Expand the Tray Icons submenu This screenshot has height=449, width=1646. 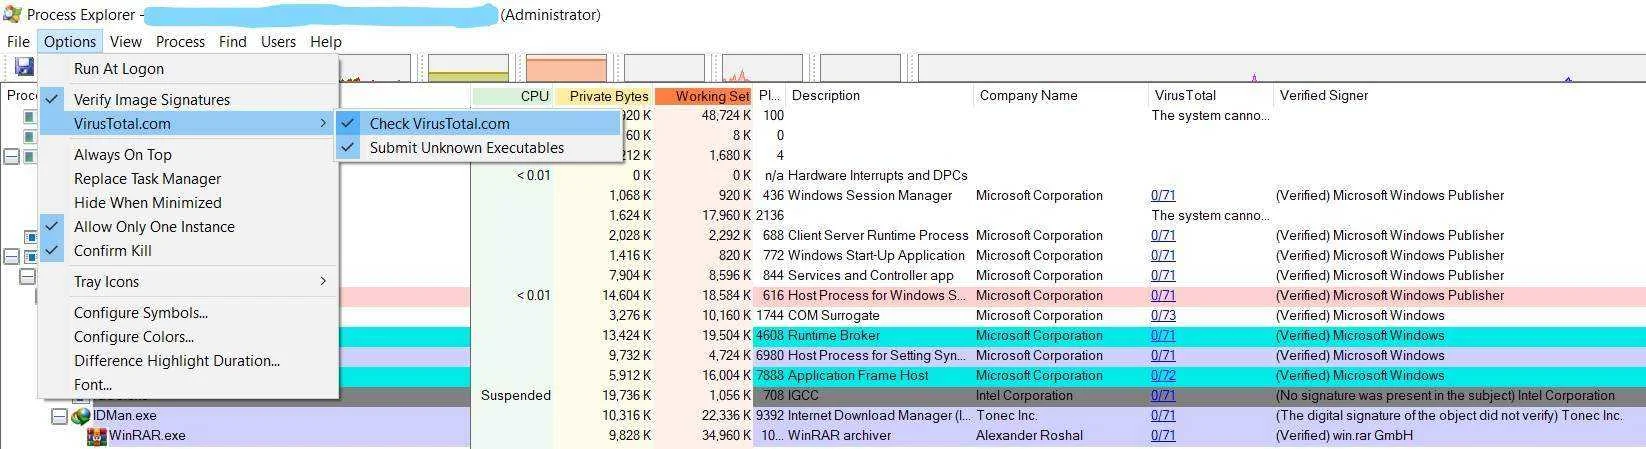coord(189,281)
